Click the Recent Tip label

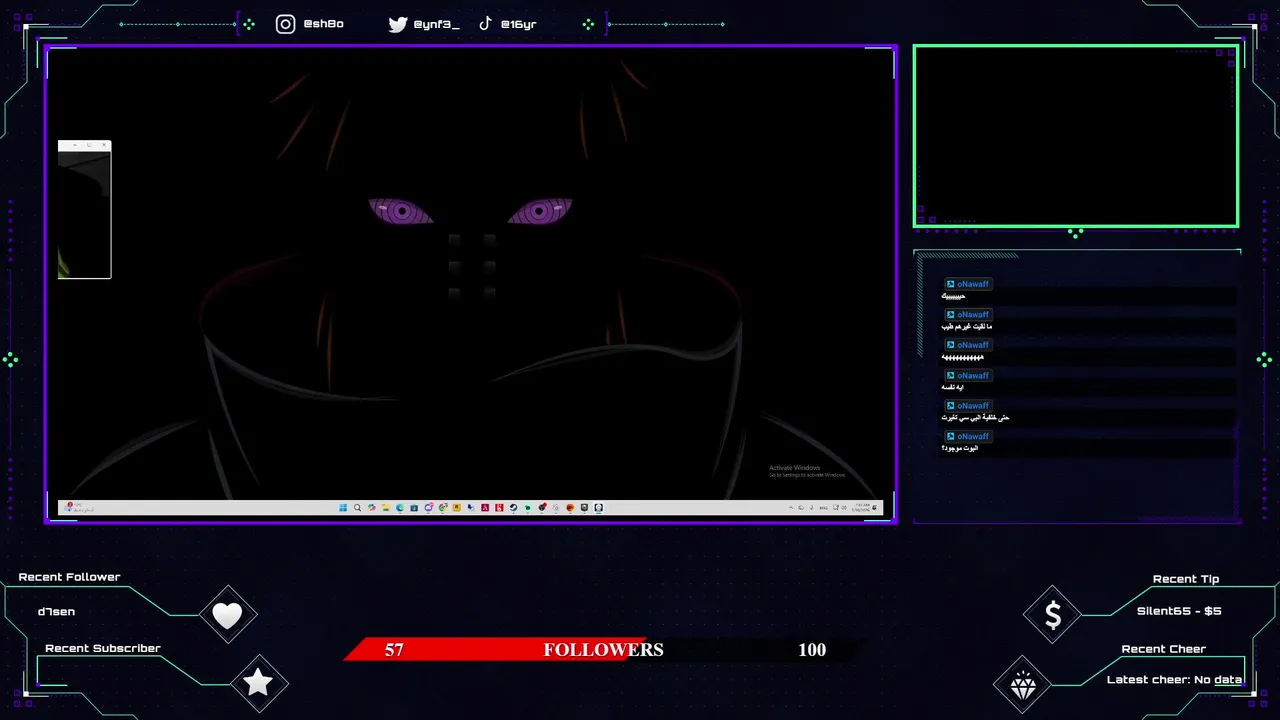pos(1186,579)
